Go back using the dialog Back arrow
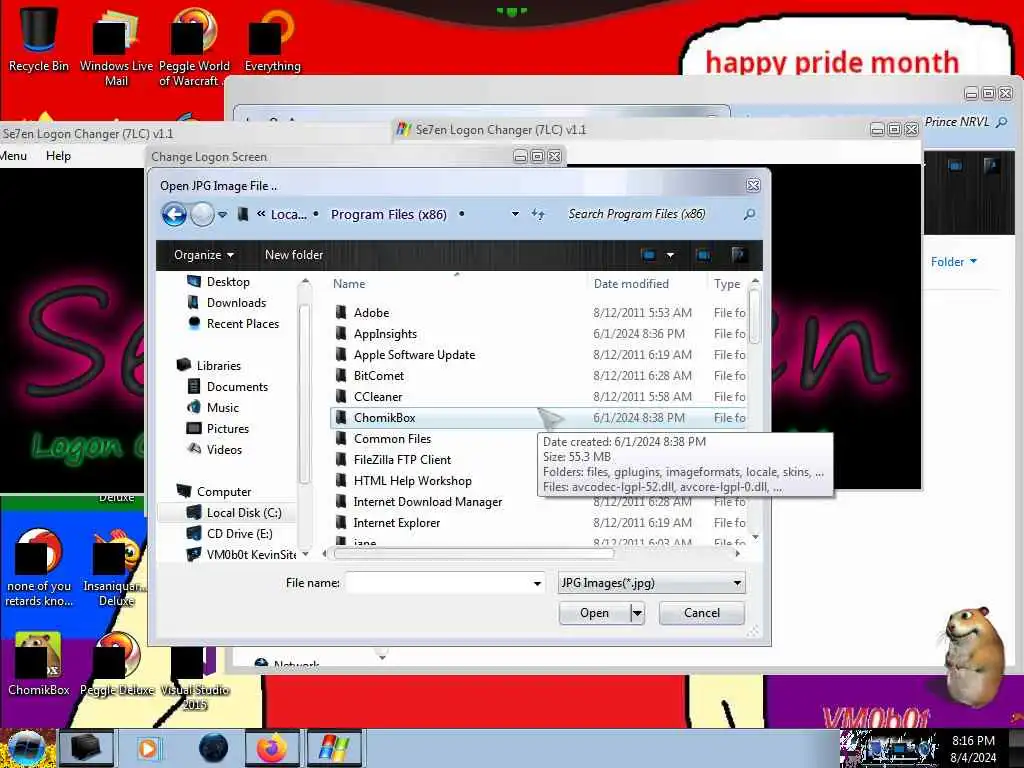This screenshot has height=768, width=1024. [174, 214]
